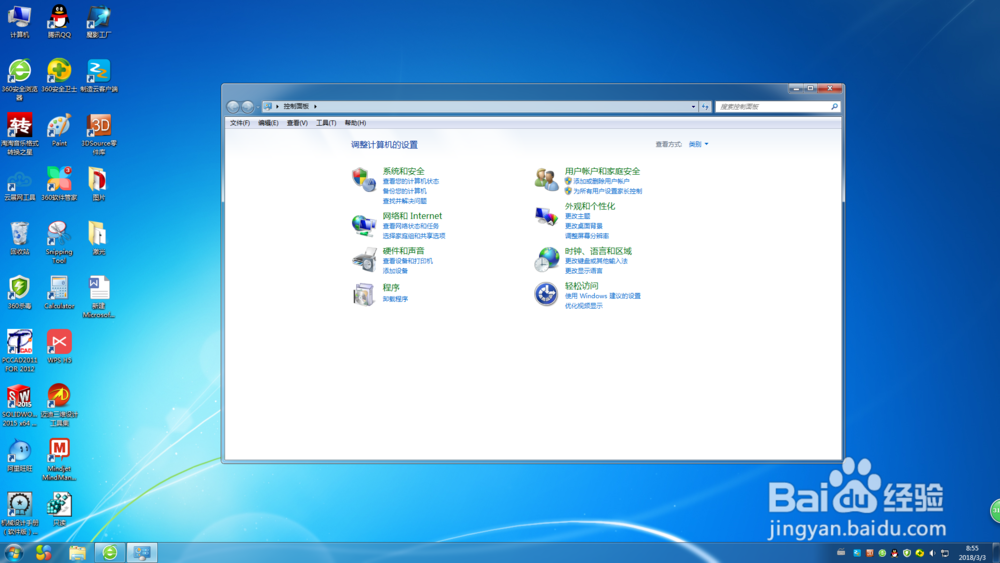Click the 备份您的计算机 link
Image resolution: width=1000 pixels, height=563 pixels.
[x=404, y=191]
